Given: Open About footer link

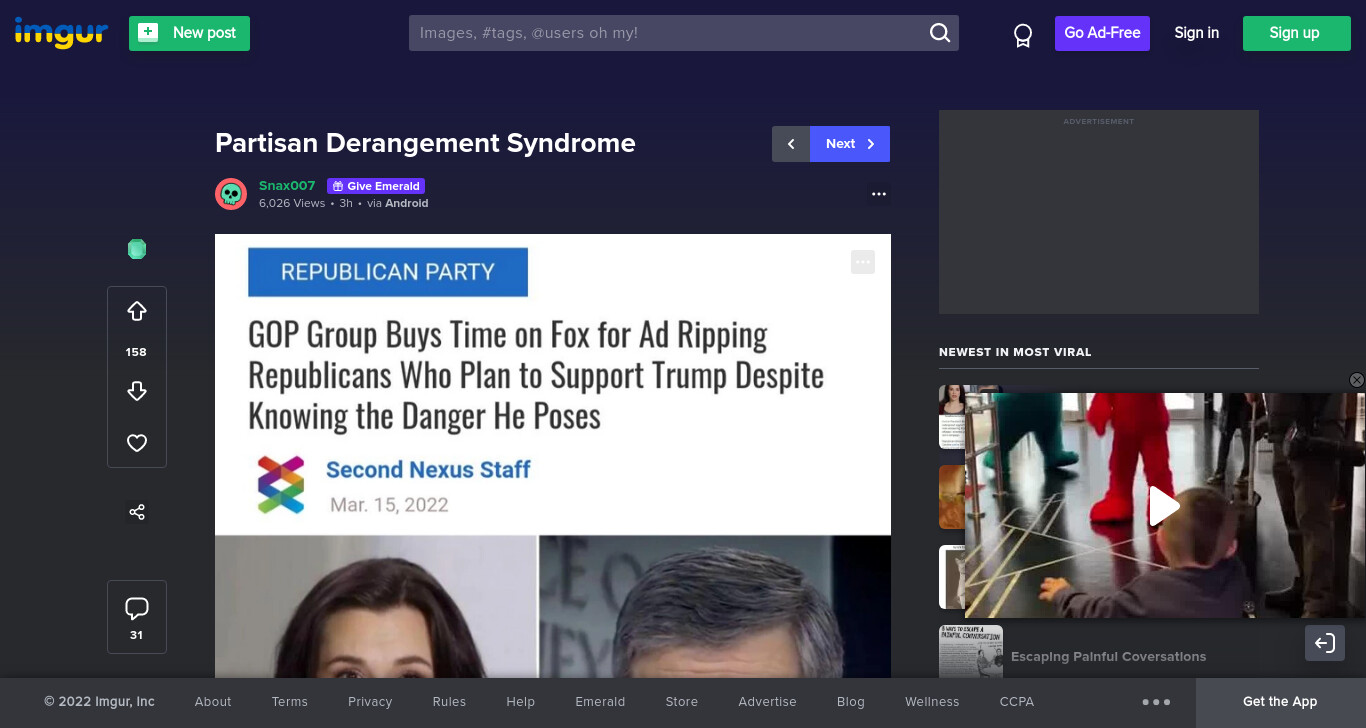Looking at the screenshot, I should point(213,702).
